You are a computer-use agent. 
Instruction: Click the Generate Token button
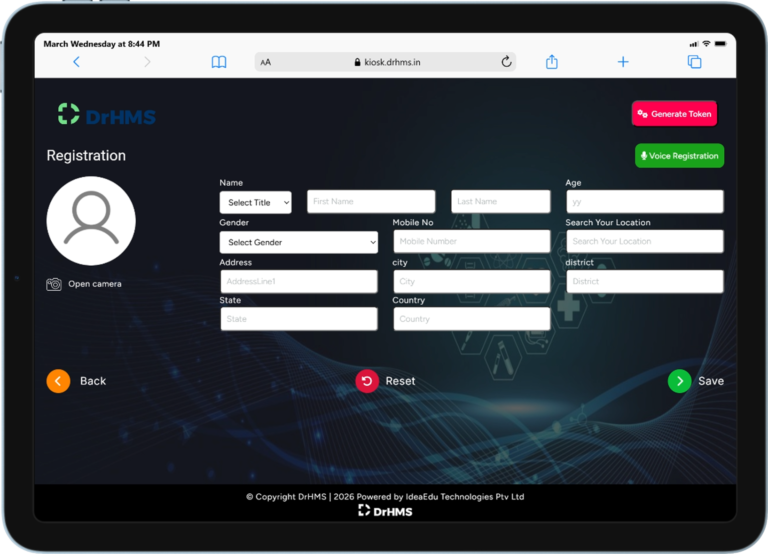674,114
